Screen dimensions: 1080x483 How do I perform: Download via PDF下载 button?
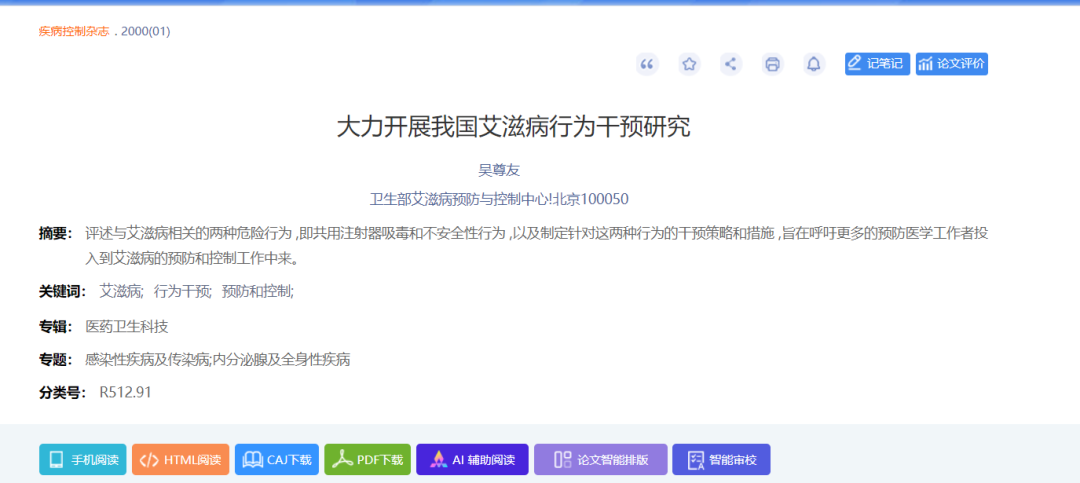[368, 460]
